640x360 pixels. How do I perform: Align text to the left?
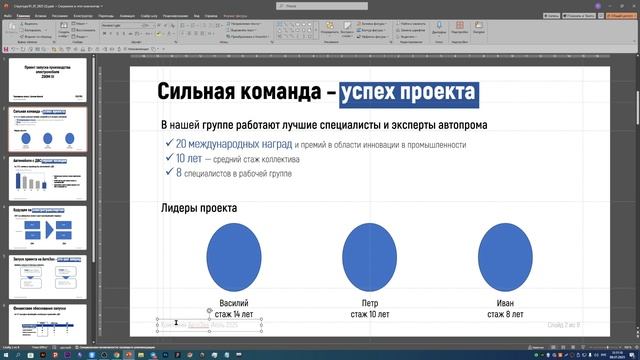[x=182, y=33]
